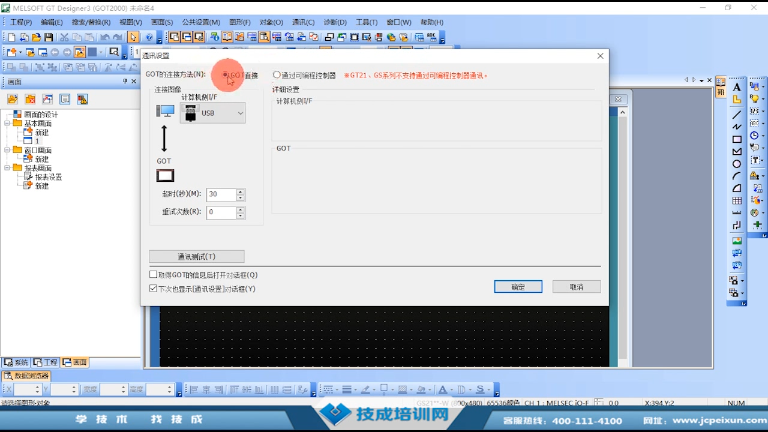Open the 帮助(H) menu

coord(432,22)
